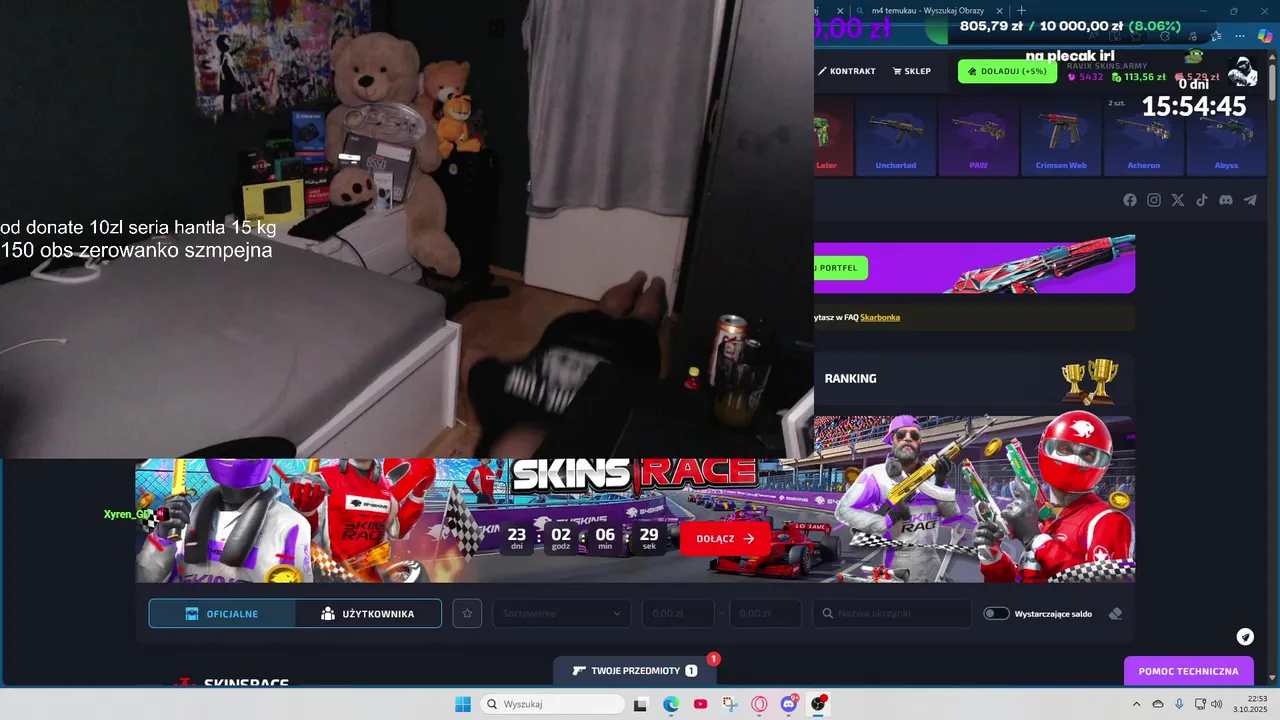Launch Microsoft Edge from the taskbar
This screenshot has width=1280, height=720.
671,704
